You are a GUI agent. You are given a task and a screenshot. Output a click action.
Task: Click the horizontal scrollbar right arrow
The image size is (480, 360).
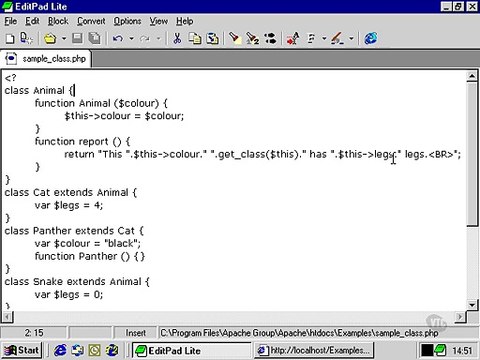tap(460, 316)
